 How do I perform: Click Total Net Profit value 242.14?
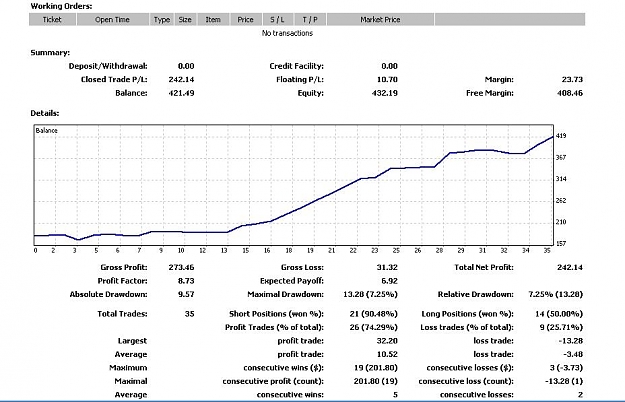pos(570,267)
